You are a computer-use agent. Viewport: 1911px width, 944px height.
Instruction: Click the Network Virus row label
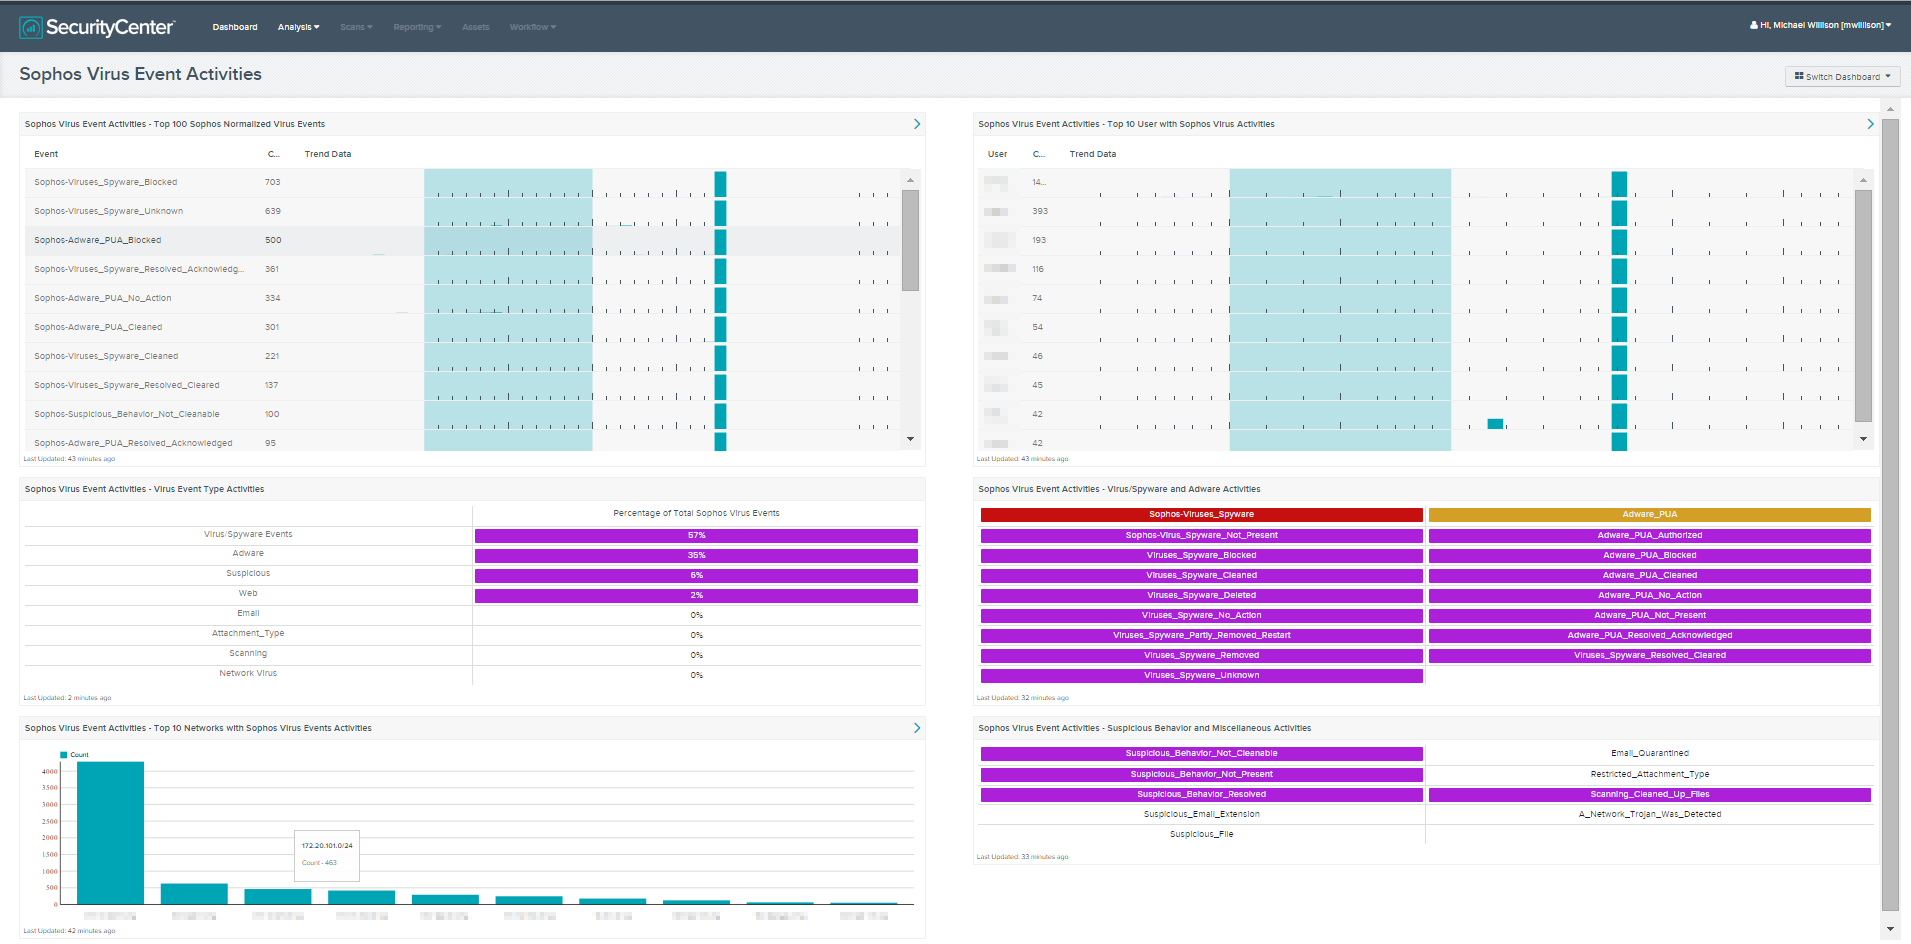248,674
